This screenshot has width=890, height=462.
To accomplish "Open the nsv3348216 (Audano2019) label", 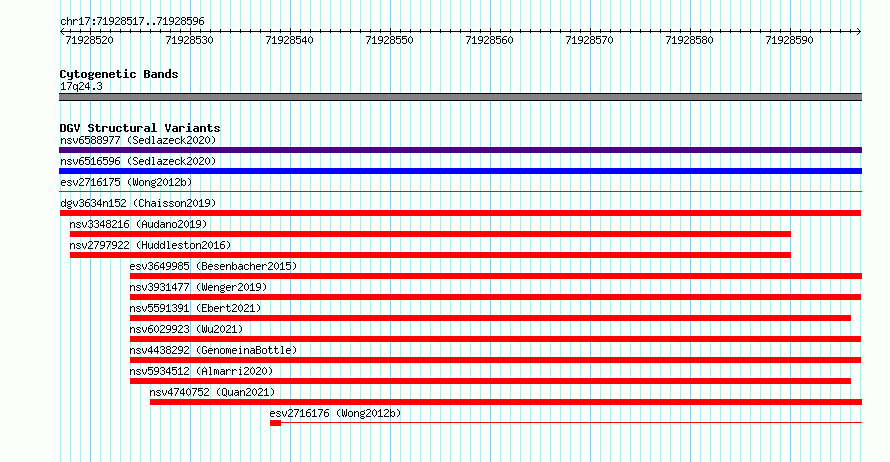I will point(138,224).
